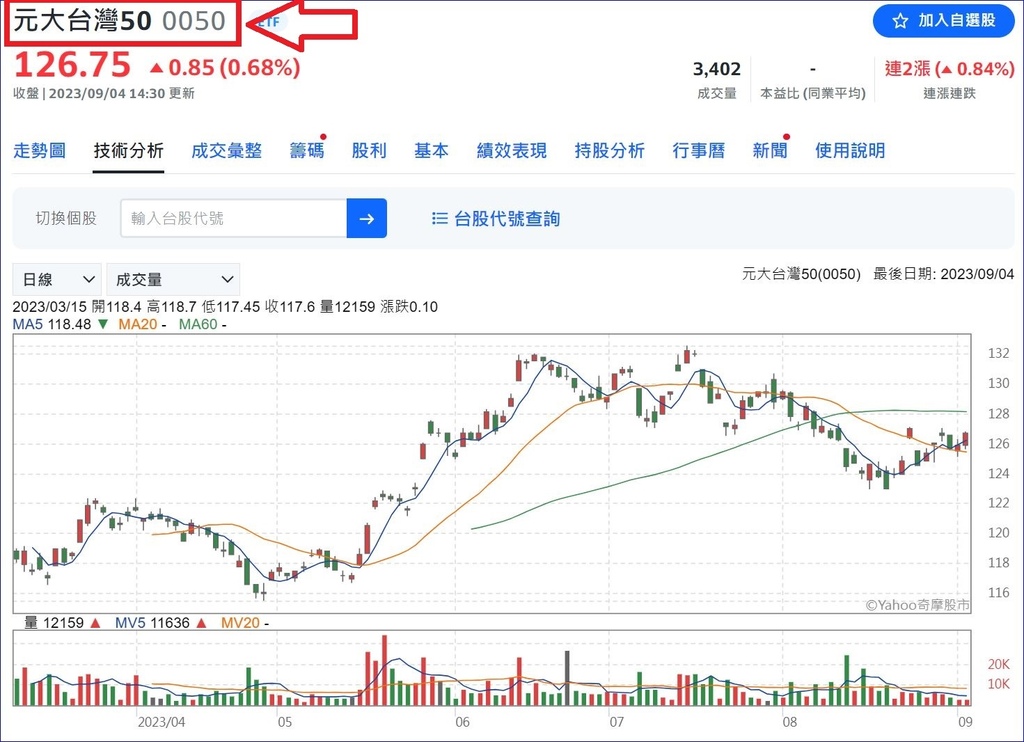This screenshot has height=742, width=1024.
Task: Open the 基本 tab
Action: [431, 151]
